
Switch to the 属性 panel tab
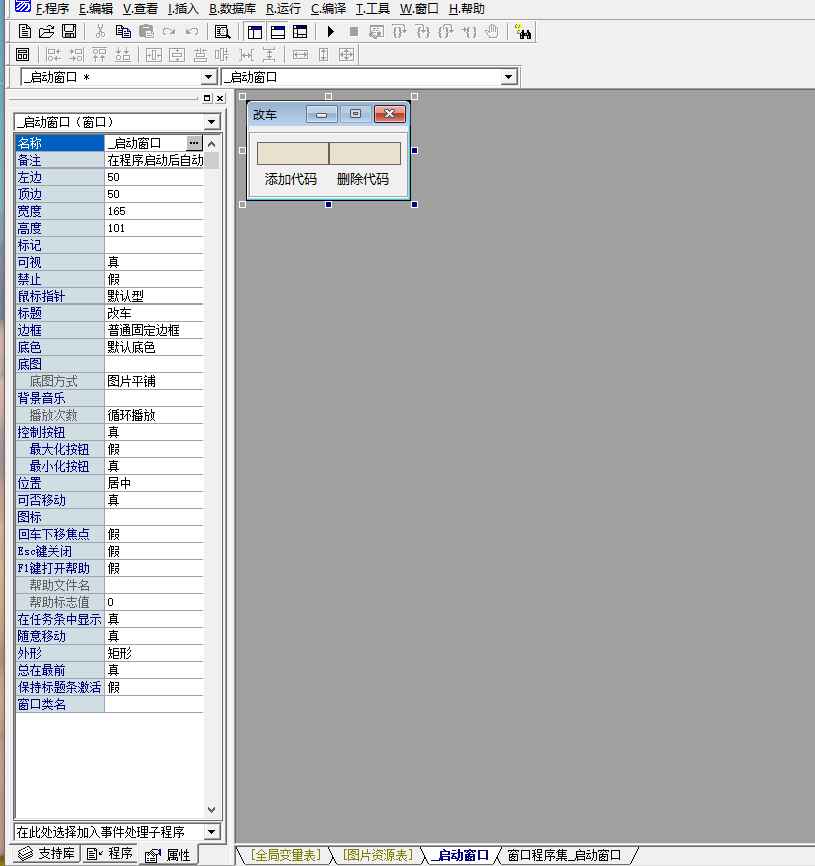168,855
